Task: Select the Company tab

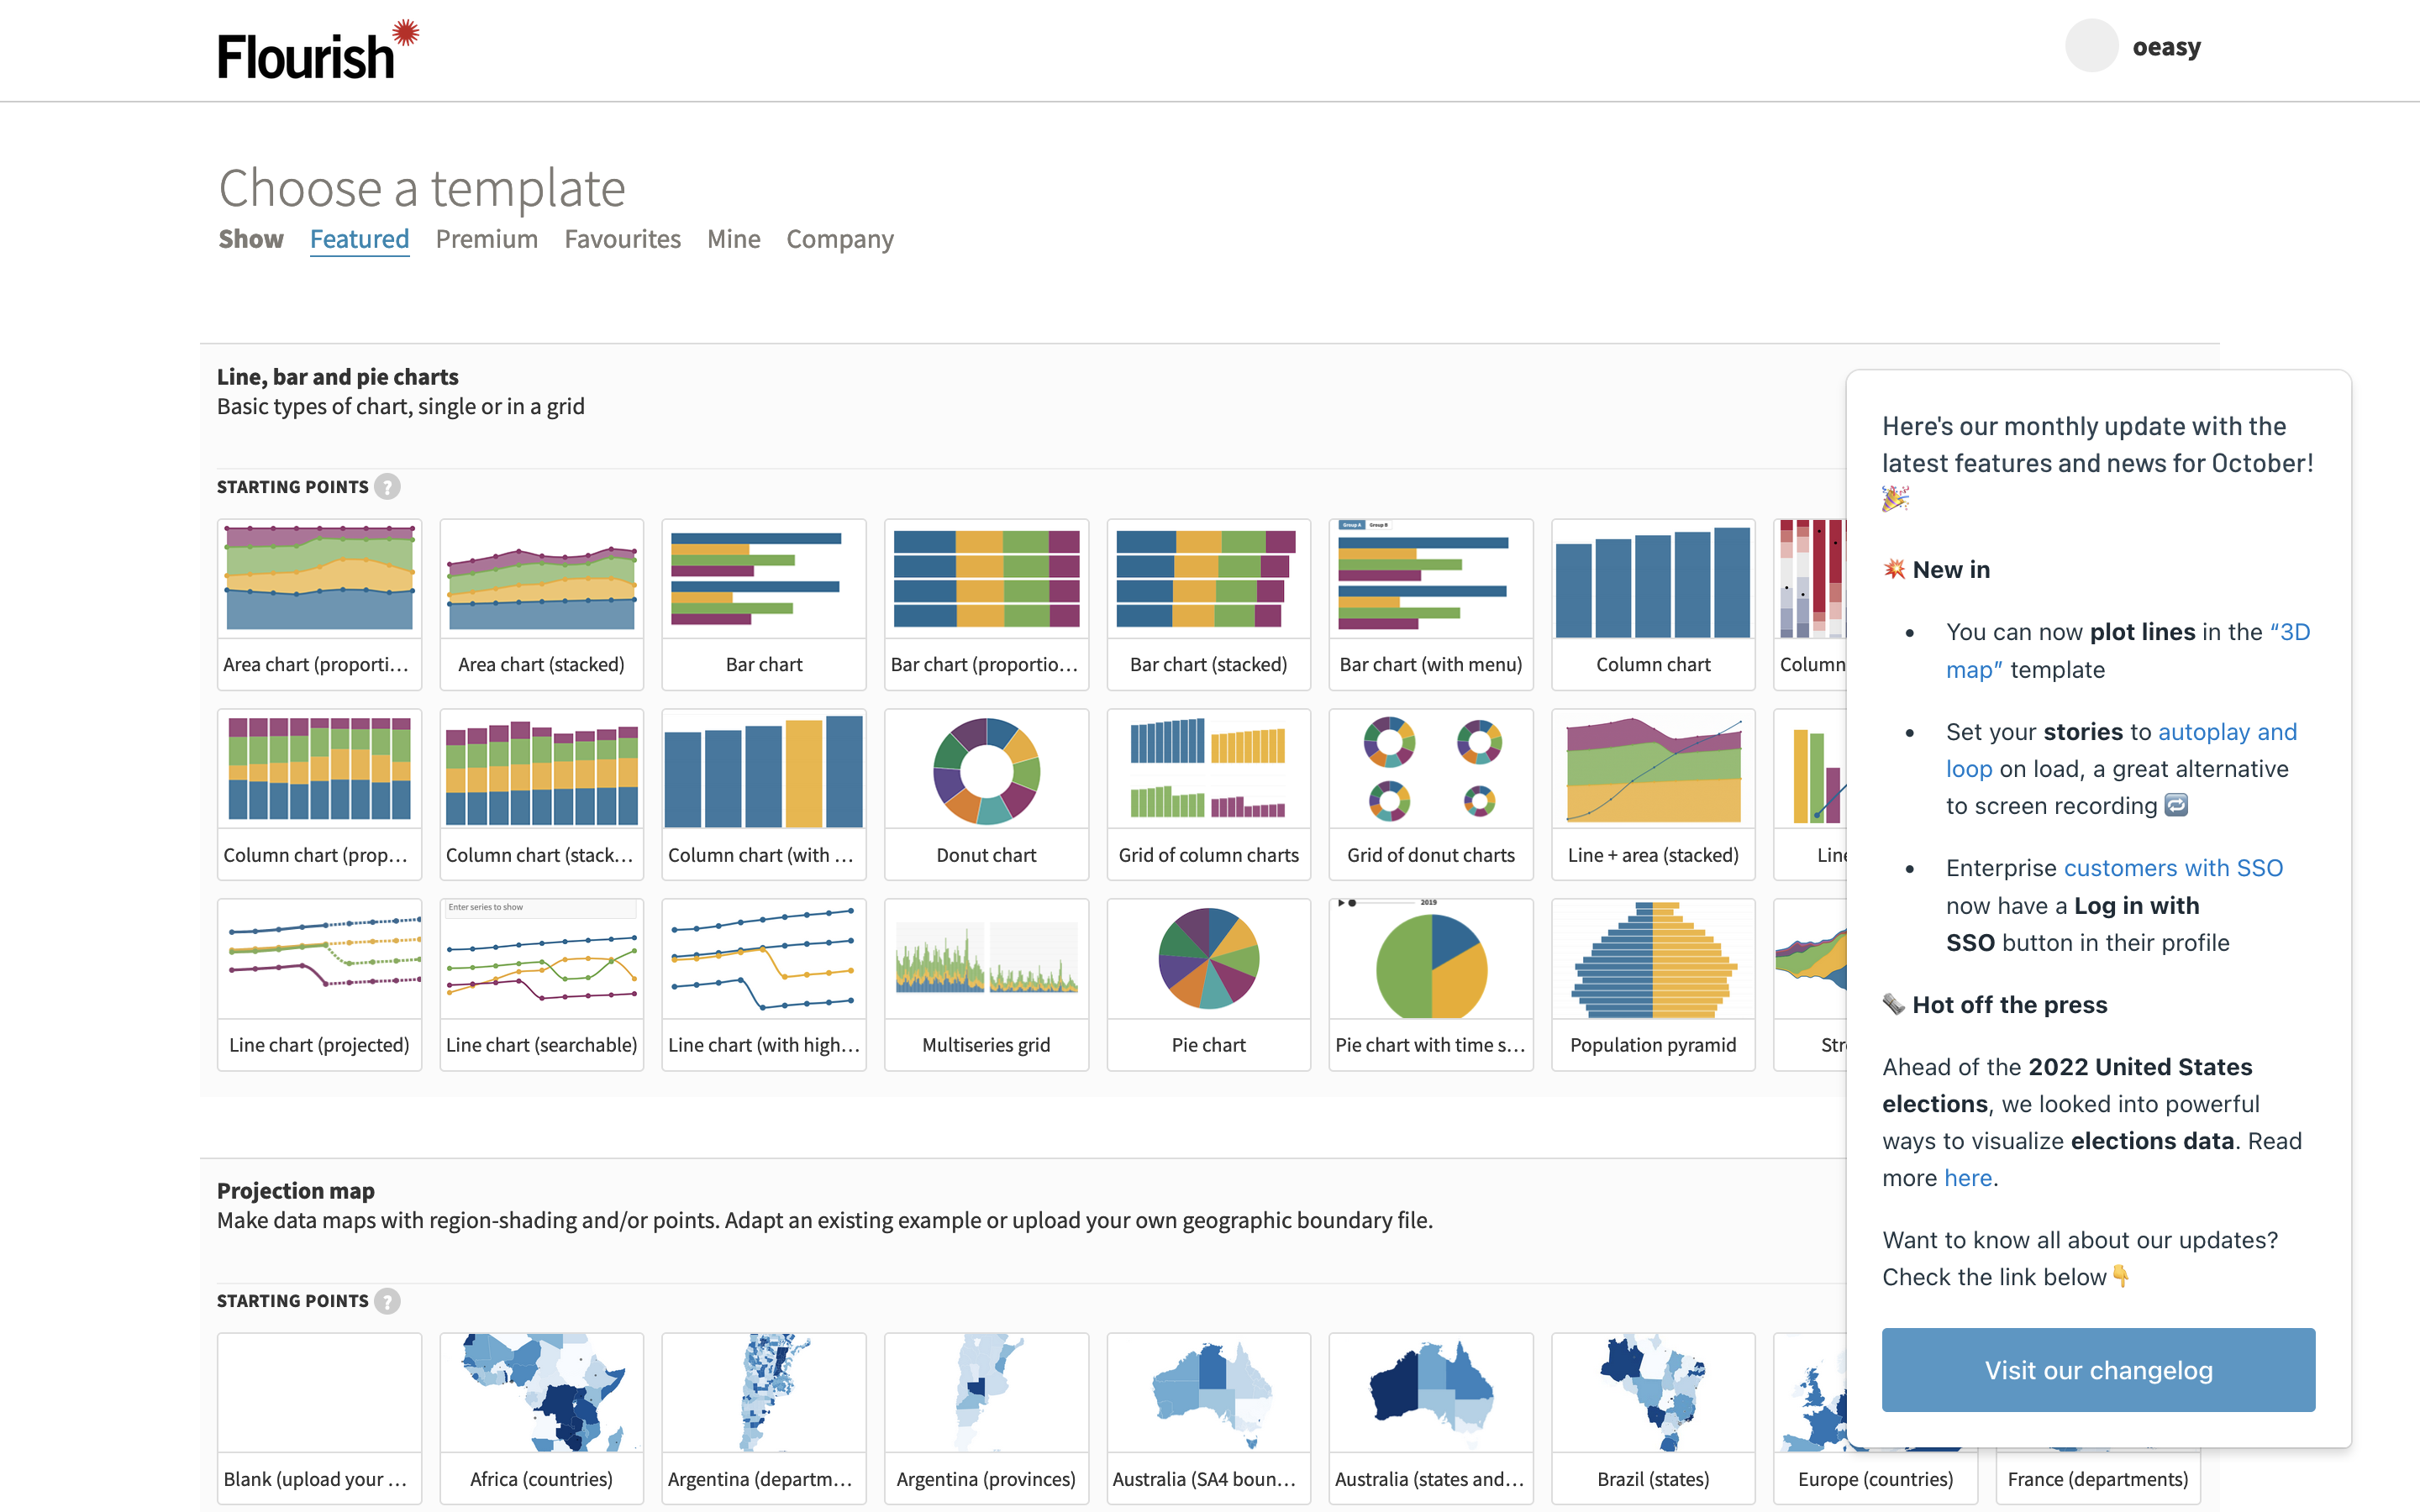Action: pos(839,239)
